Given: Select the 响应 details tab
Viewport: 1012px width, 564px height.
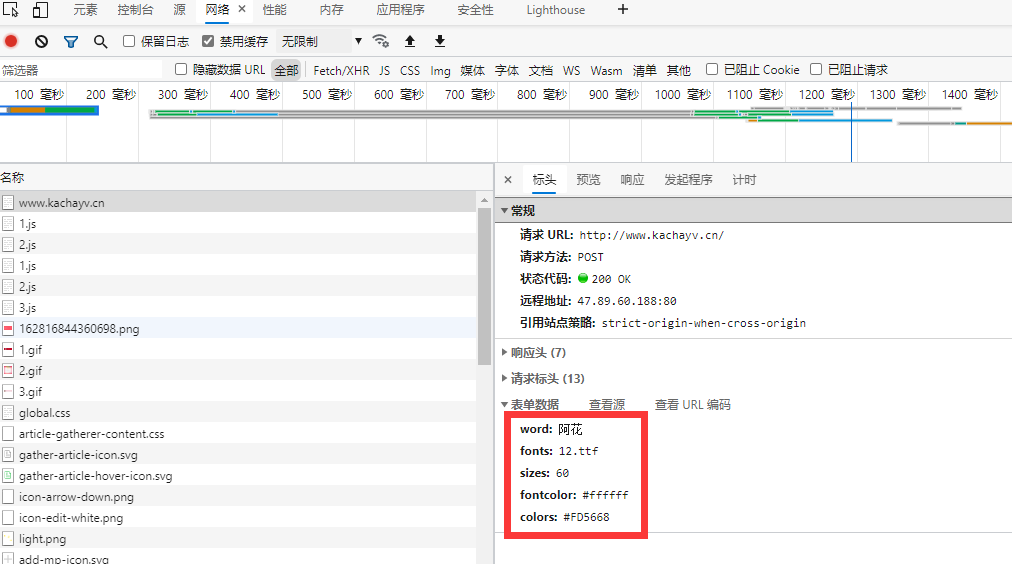Looking at the screenshot, I should (x=632, y=180).
